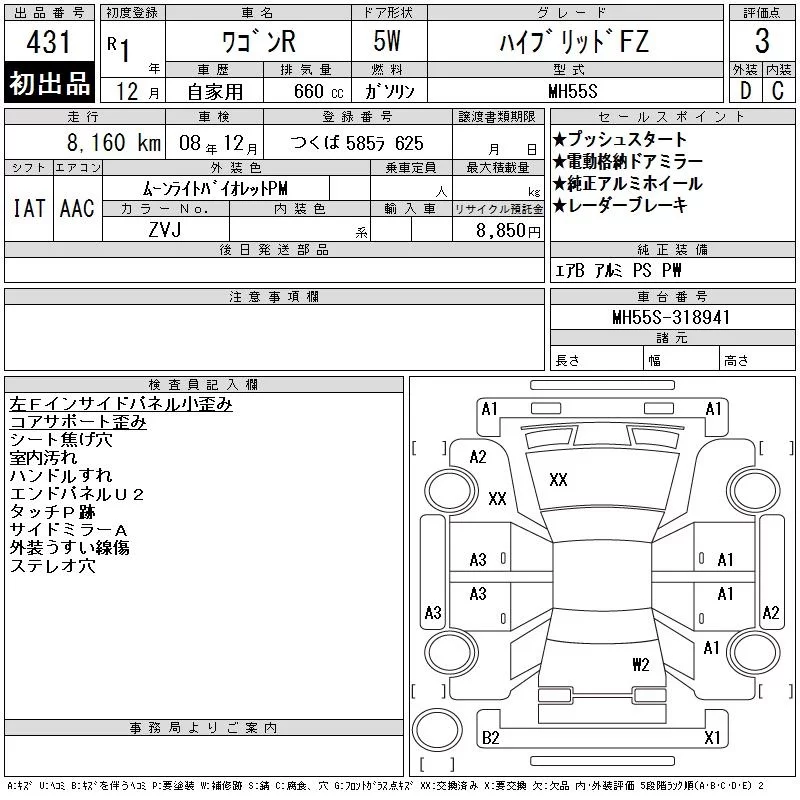The height and width of the screenshot is (800, 800).
Task: Click the sales point ★純正アルミホイール
Action: (x=627, y=183)
